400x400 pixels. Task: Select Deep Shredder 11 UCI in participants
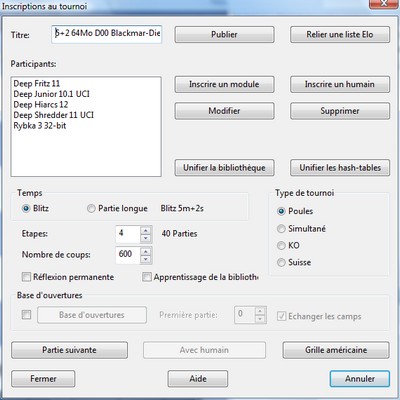[x=54, y=115]
